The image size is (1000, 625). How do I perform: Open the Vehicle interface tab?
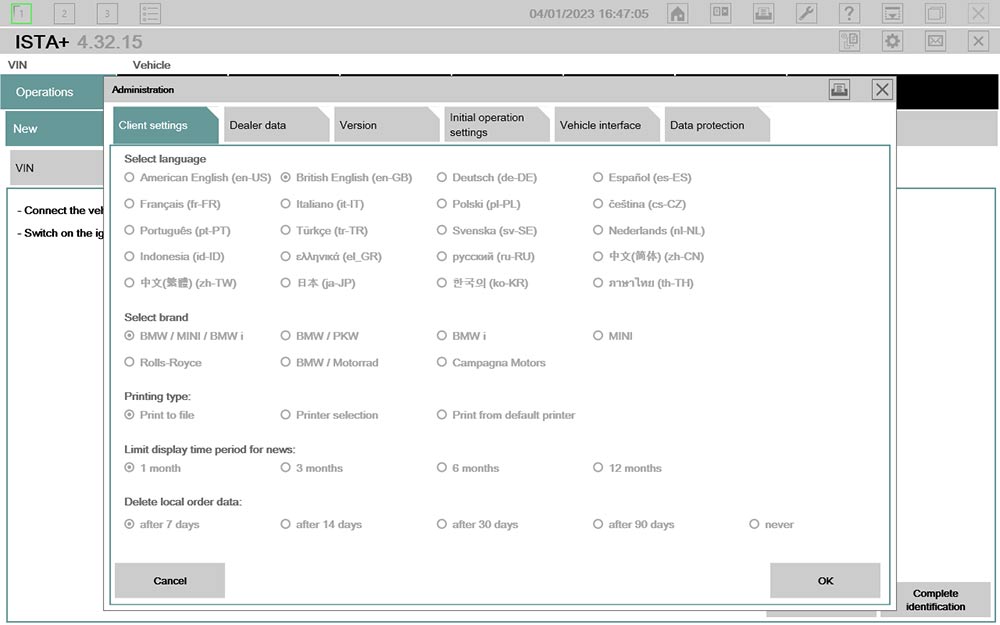pyautogui.click(x=607, y=125)
